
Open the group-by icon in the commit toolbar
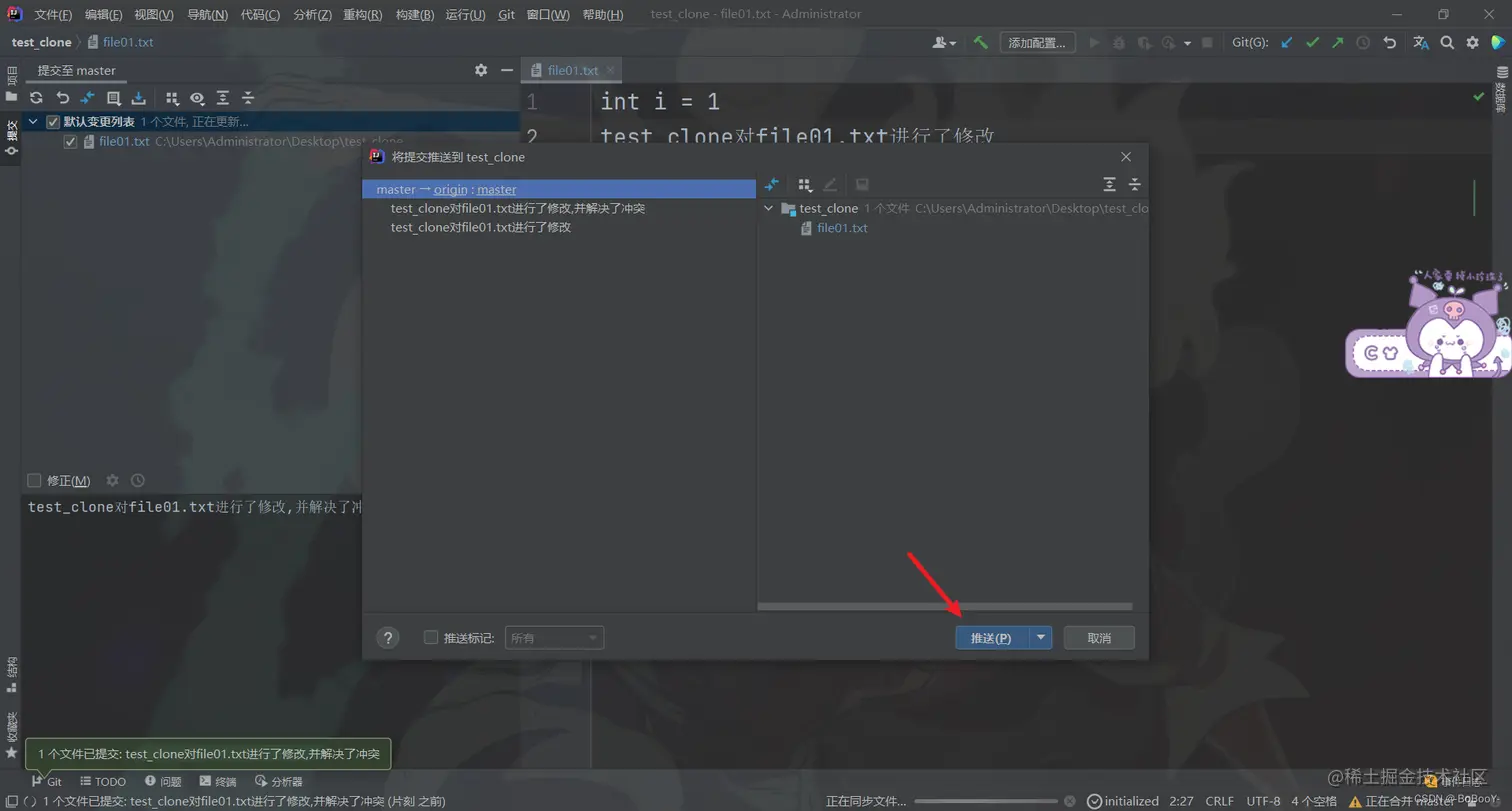[x=172, y=98]
